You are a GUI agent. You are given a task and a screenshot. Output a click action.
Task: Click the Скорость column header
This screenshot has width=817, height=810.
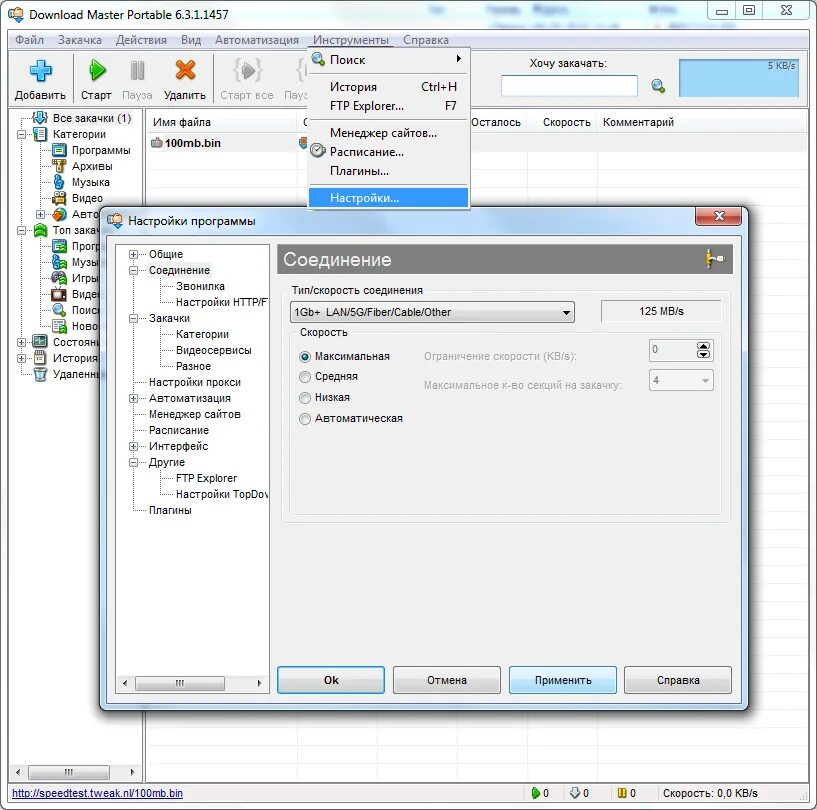pos(566,122)
